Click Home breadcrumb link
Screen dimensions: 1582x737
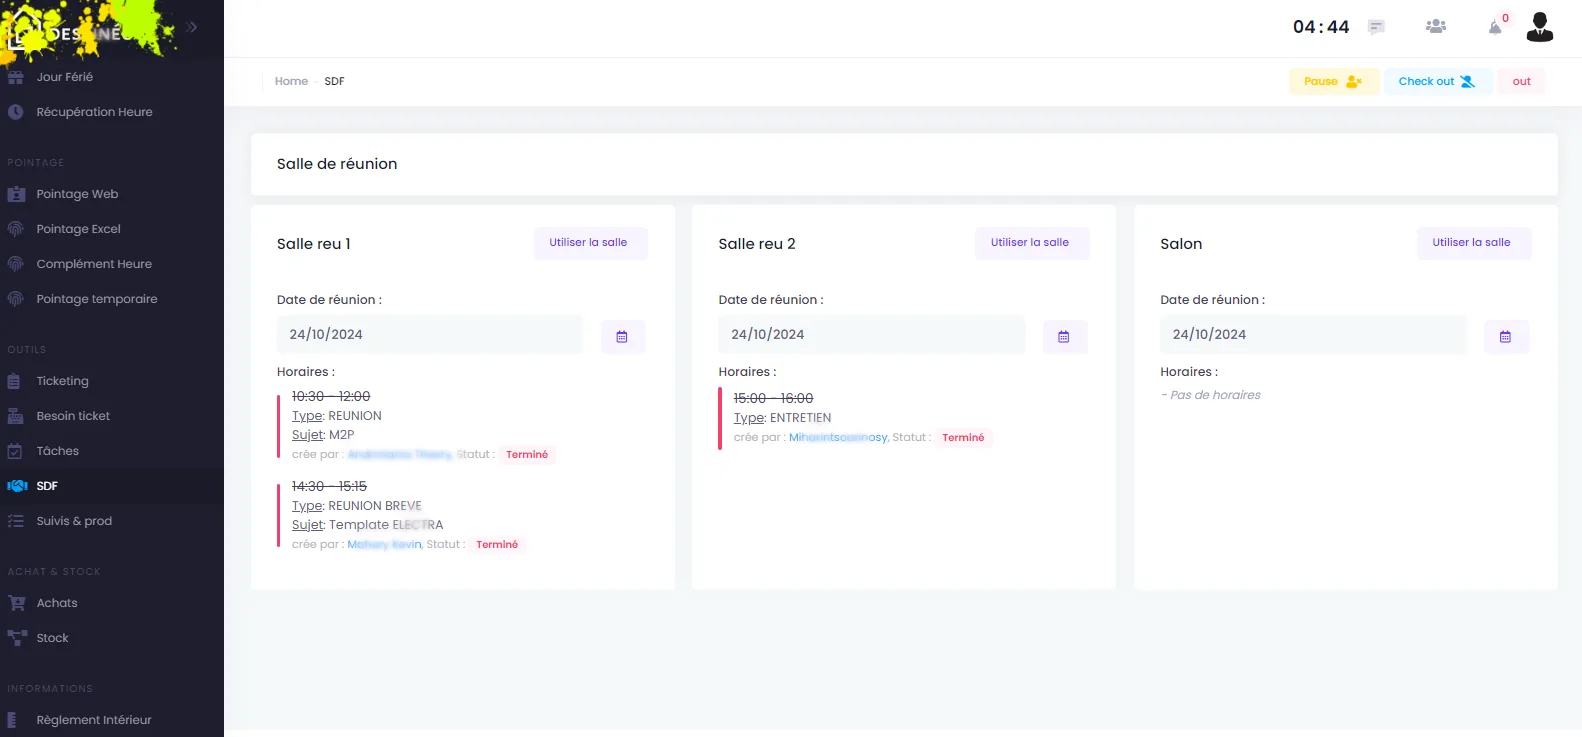291,82
